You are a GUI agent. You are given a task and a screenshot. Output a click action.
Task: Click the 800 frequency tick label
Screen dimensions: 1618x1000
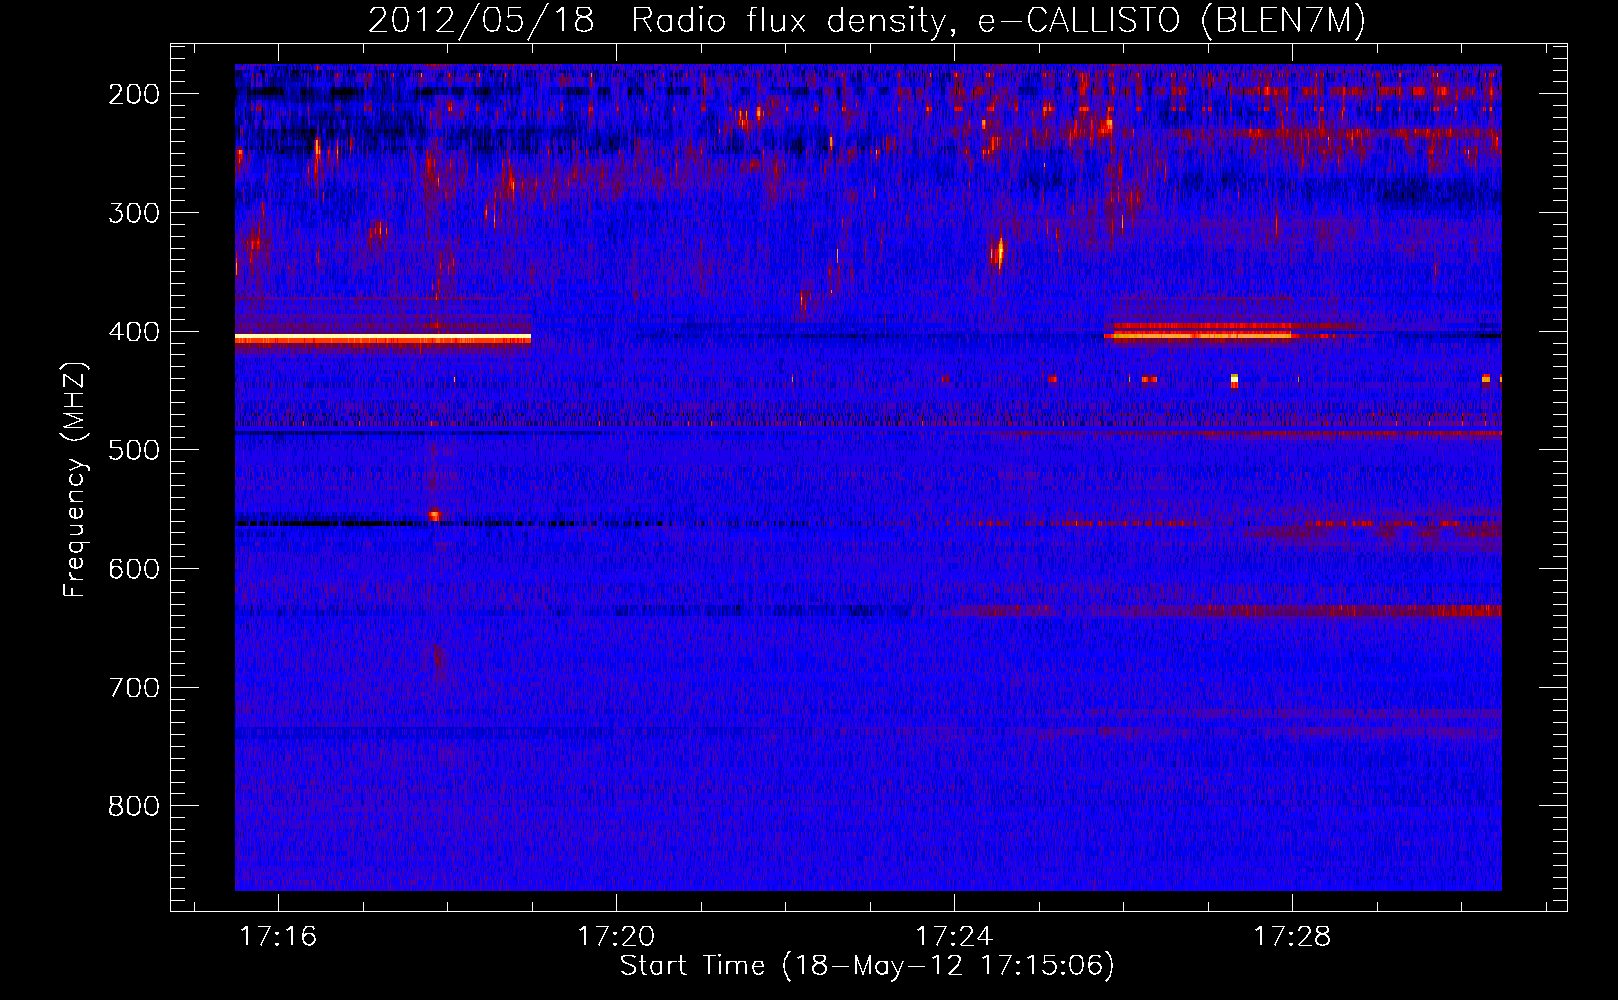coord(134,806)
